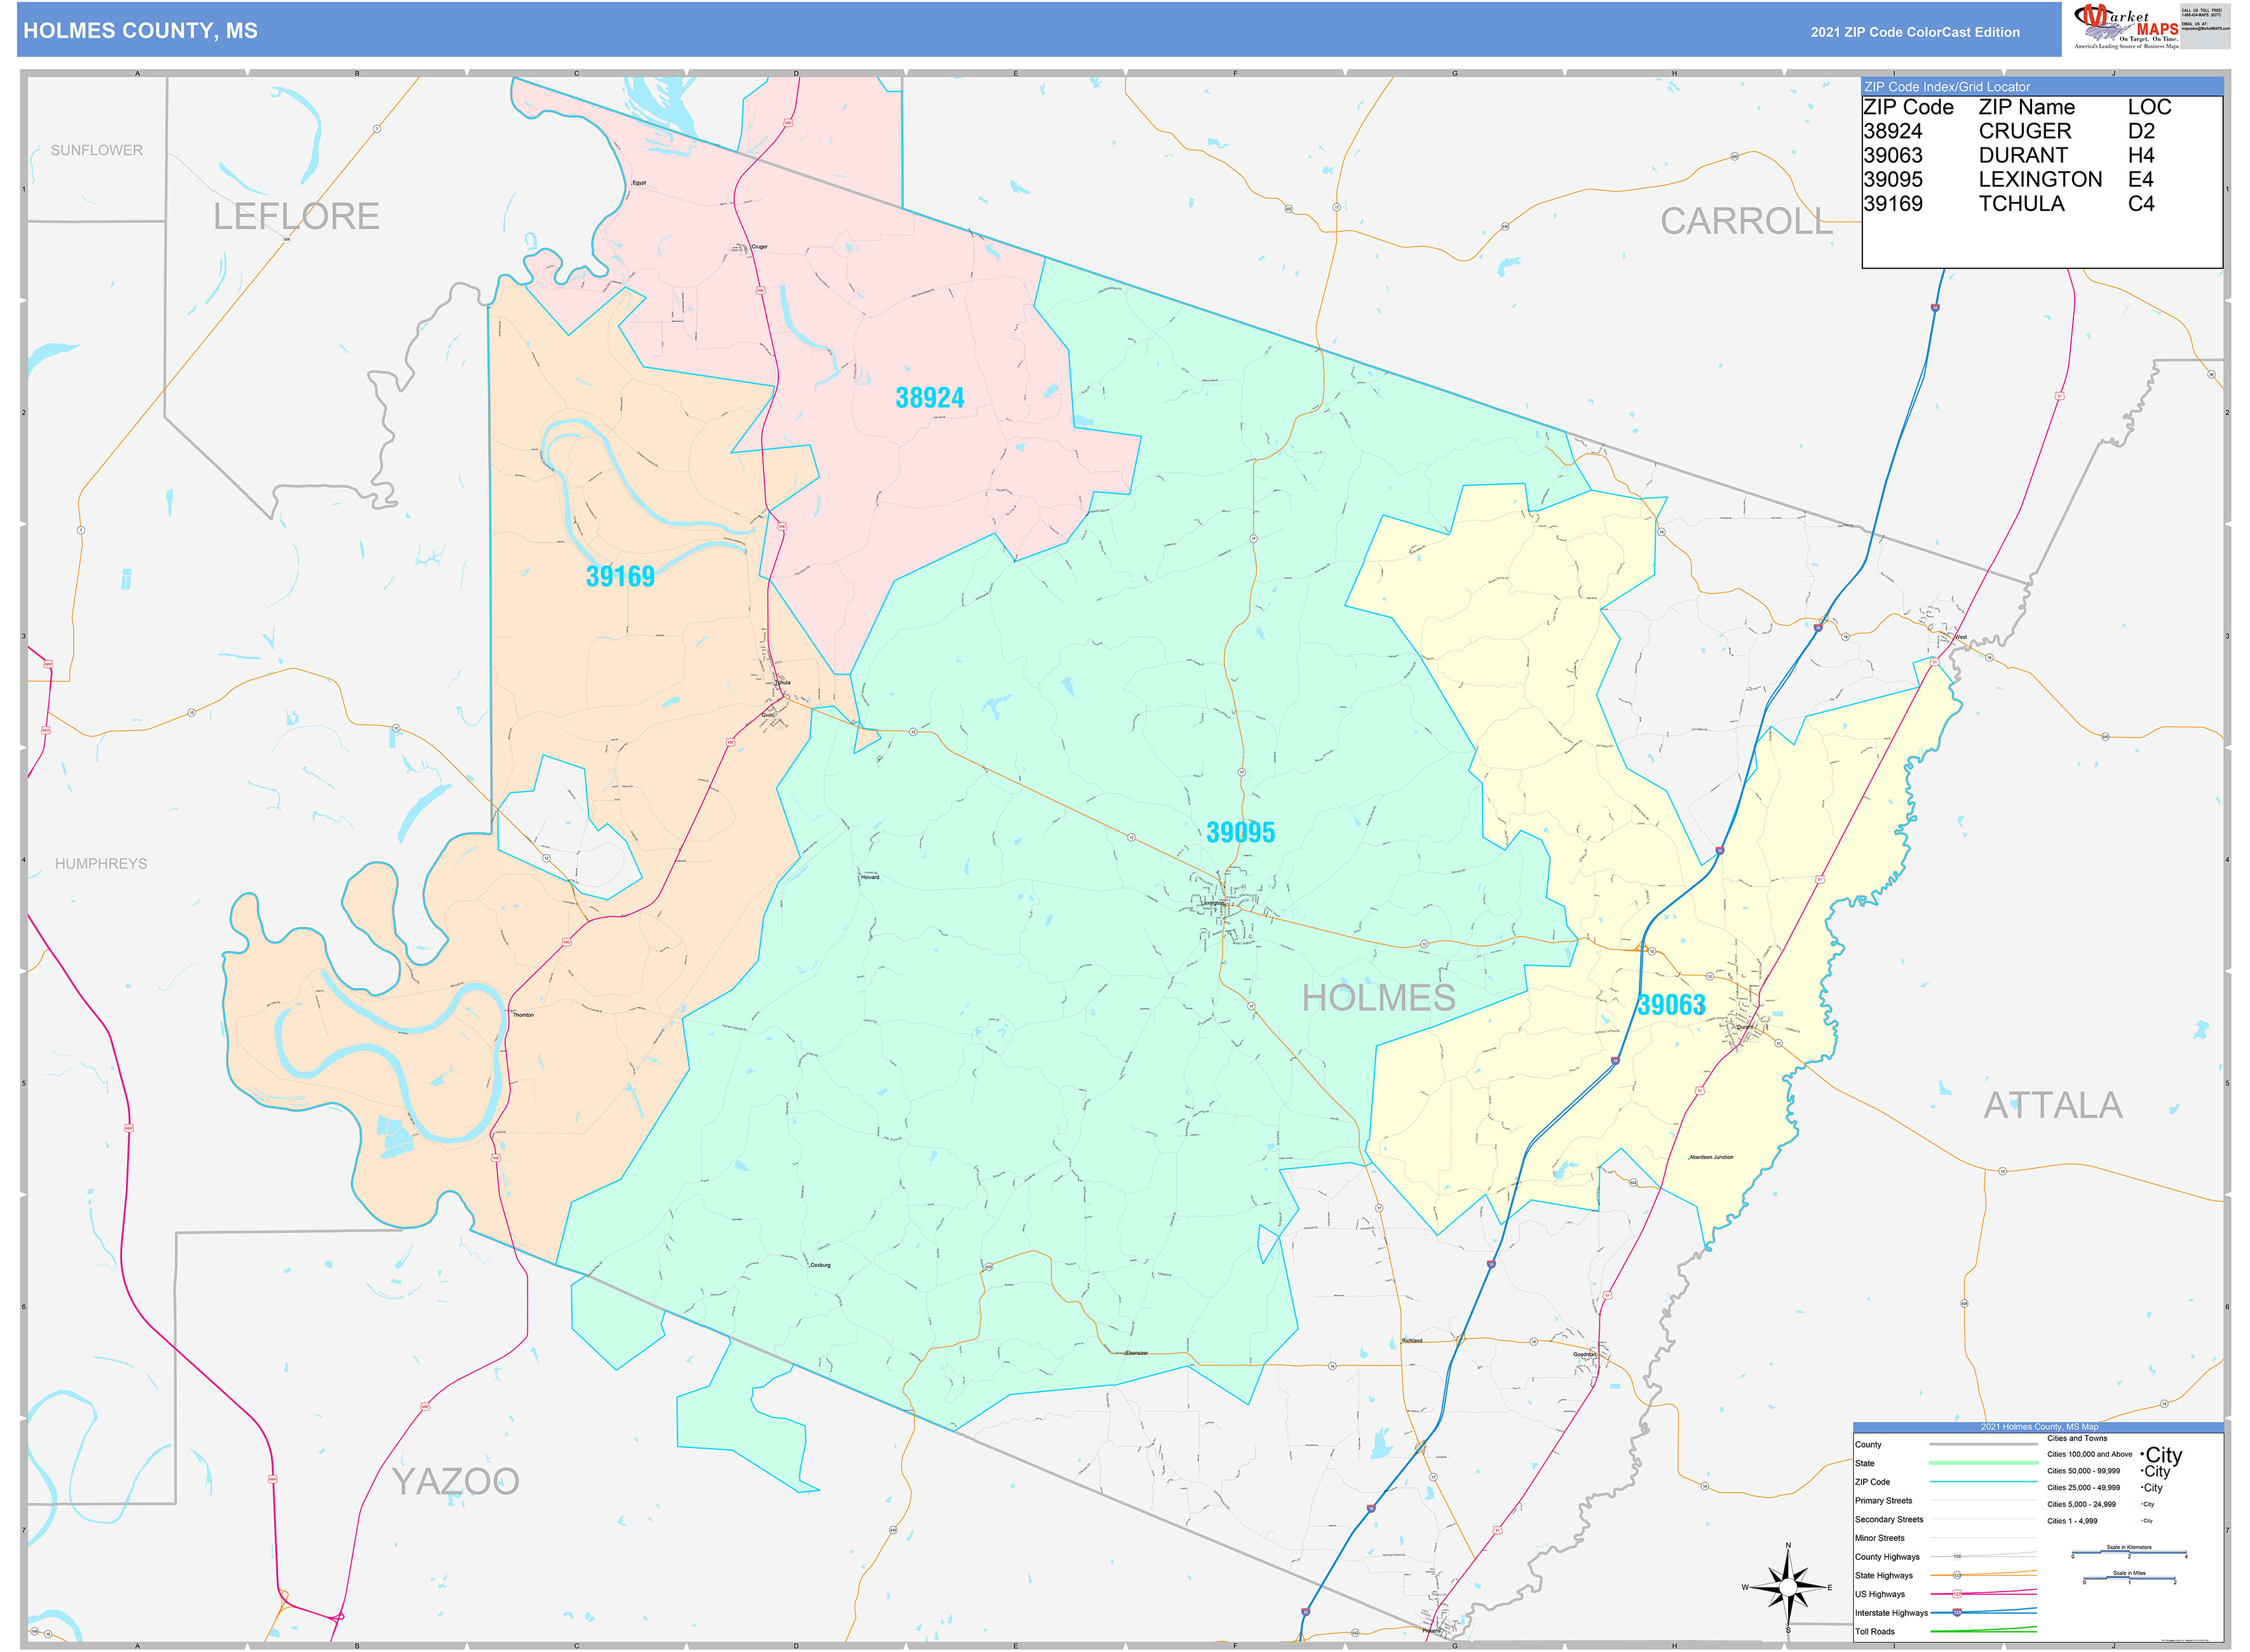Click the State Highways circle shield in legend

(1957, 1575)
